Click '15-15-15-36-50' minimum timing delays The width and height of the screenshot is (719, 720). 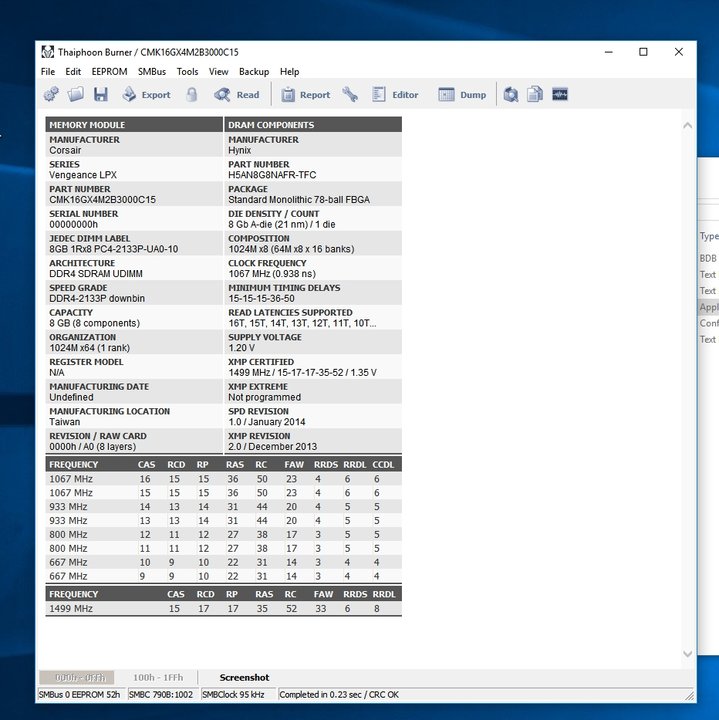262,299
